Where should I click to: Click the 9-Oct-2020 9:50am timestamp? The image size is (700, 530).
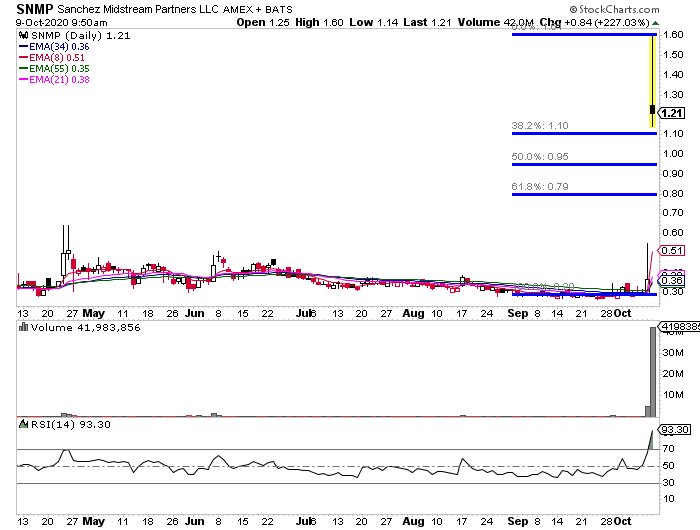pyautogui.click(x=62, y=23)
